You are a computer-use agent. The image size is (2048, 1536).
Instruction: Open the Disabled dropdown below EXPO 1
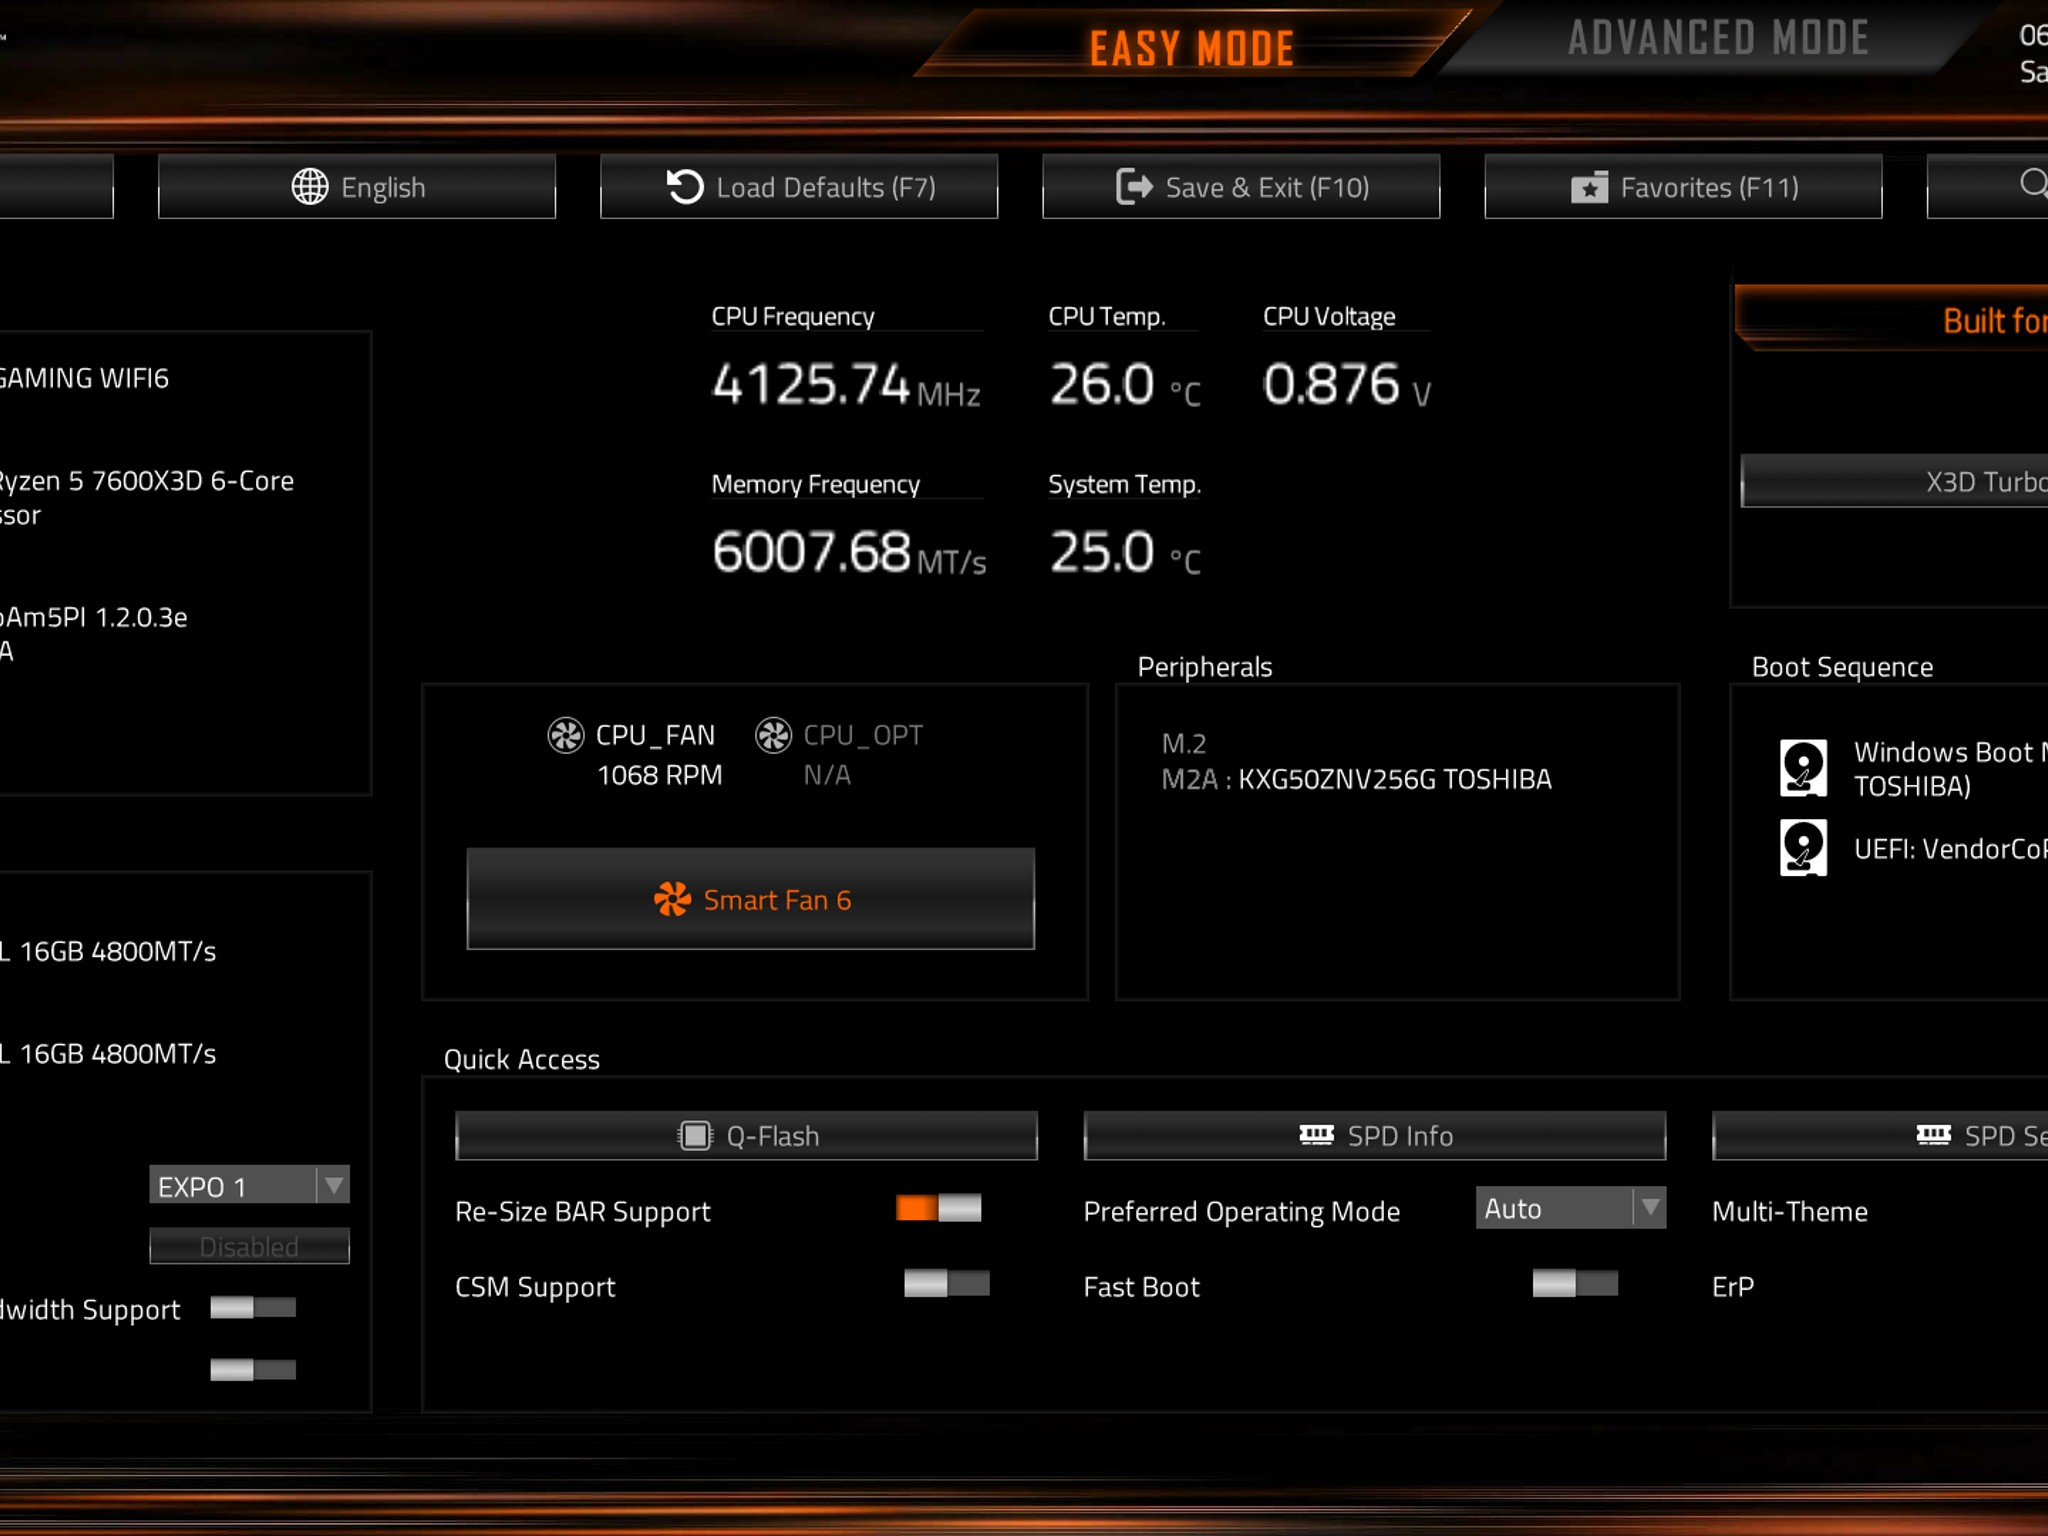pos(249,1246)
